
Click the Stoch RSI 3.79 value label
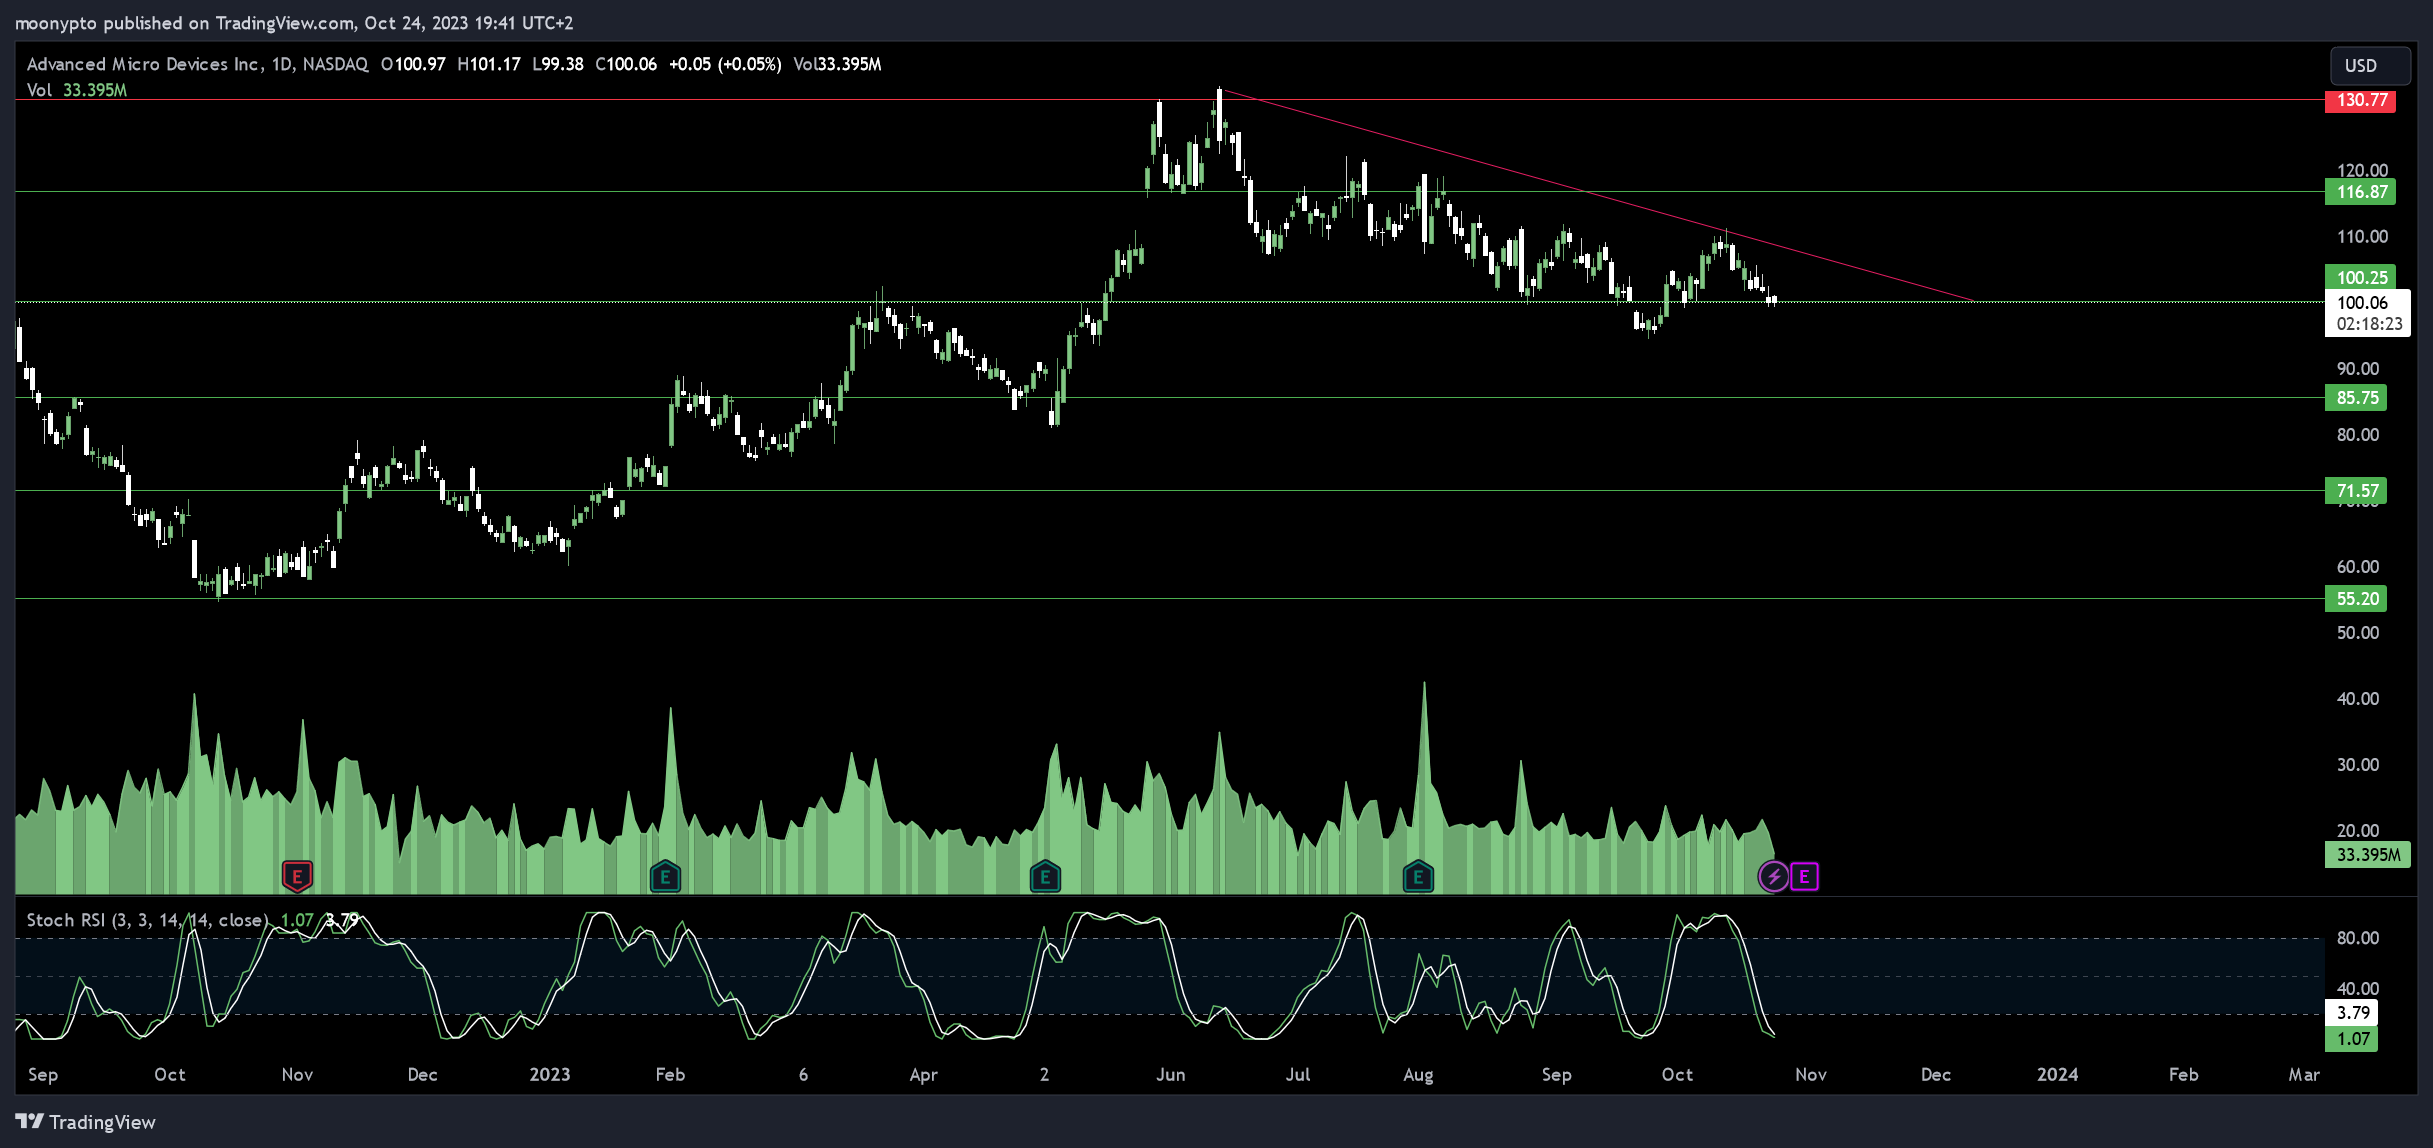[2353, 1012]
